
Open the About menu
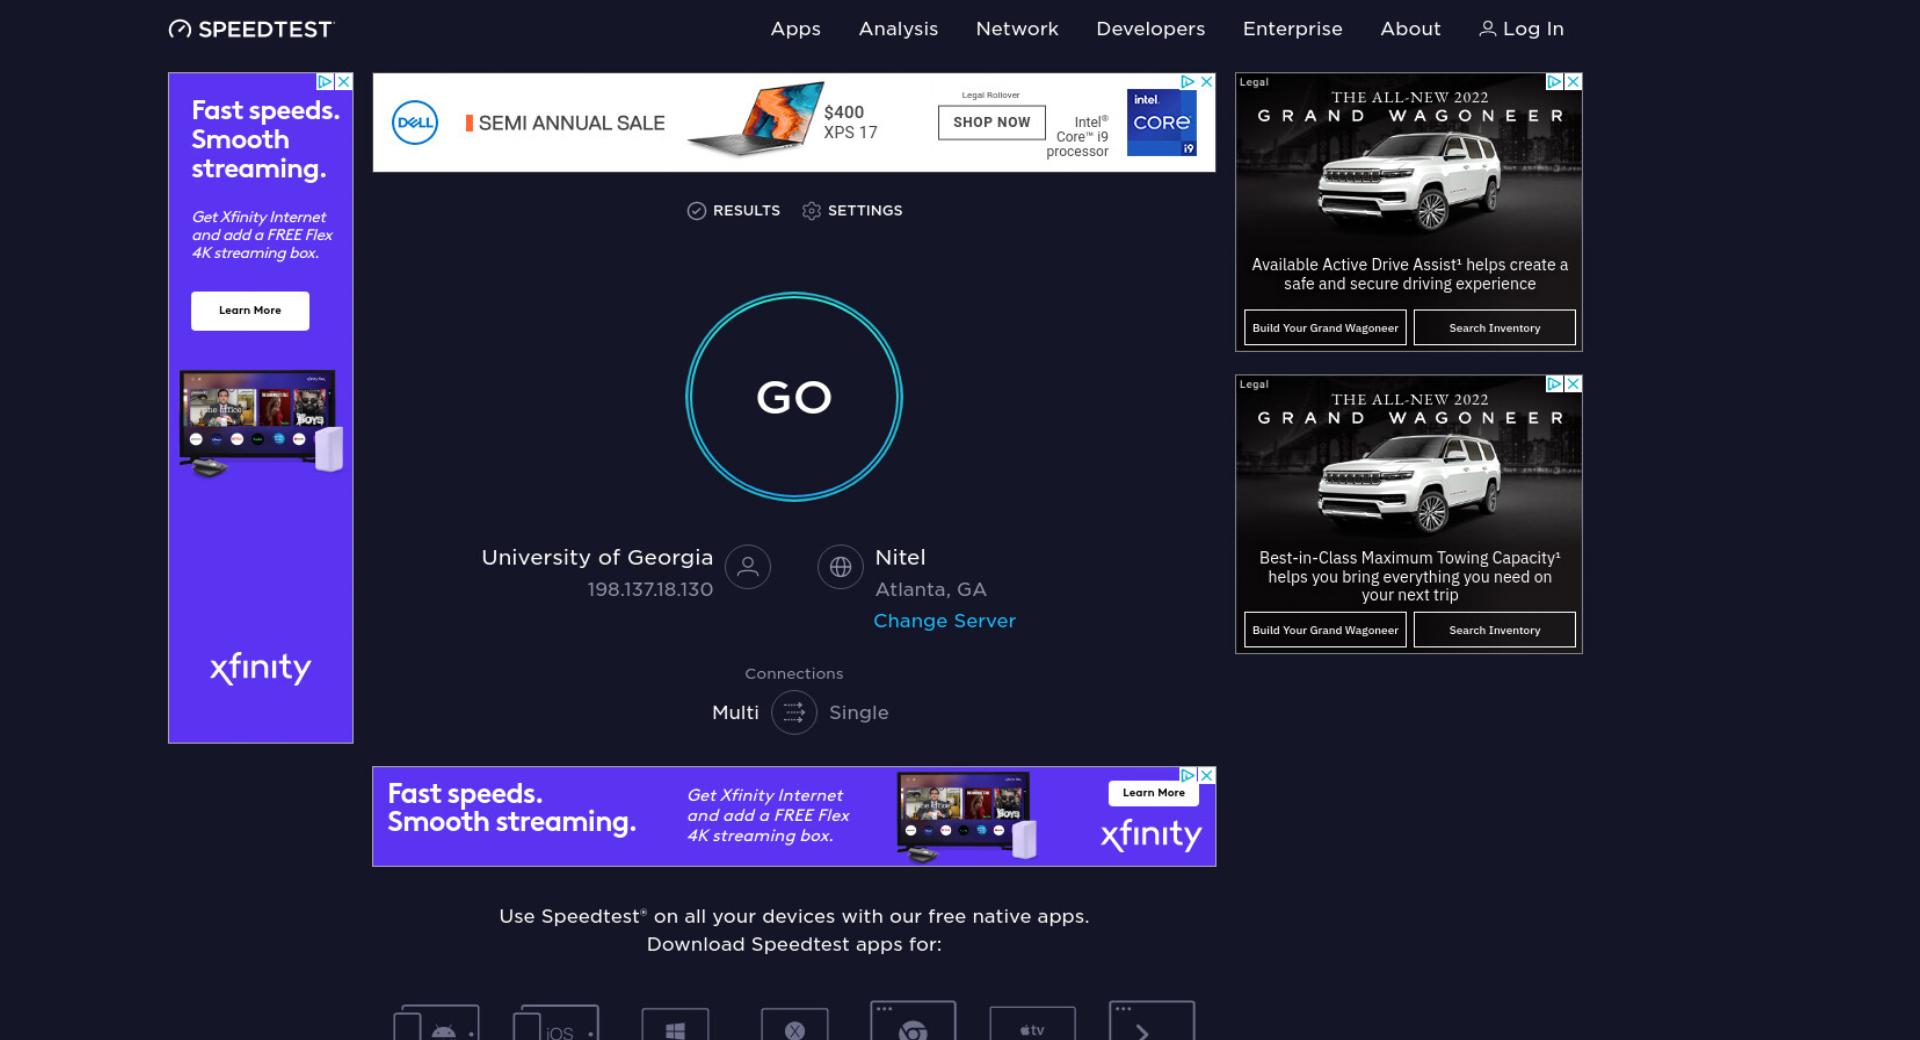pos(1410,29)
